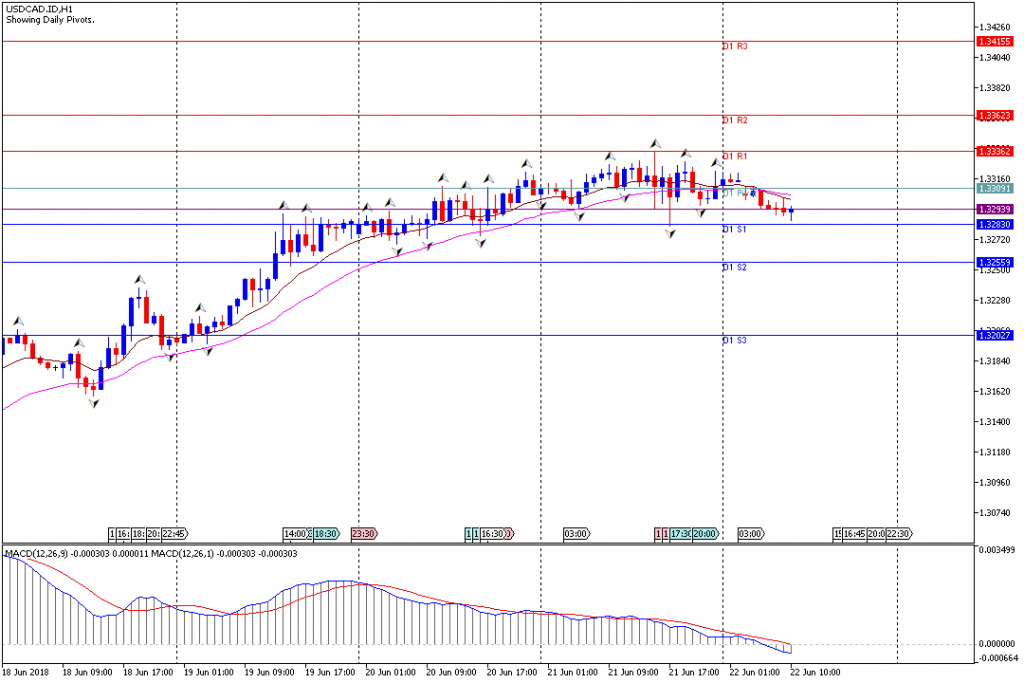Click the red 1.34155 price tag
Image resolution: width=1024 pixels, height=683 pixels.
(995, 41)
